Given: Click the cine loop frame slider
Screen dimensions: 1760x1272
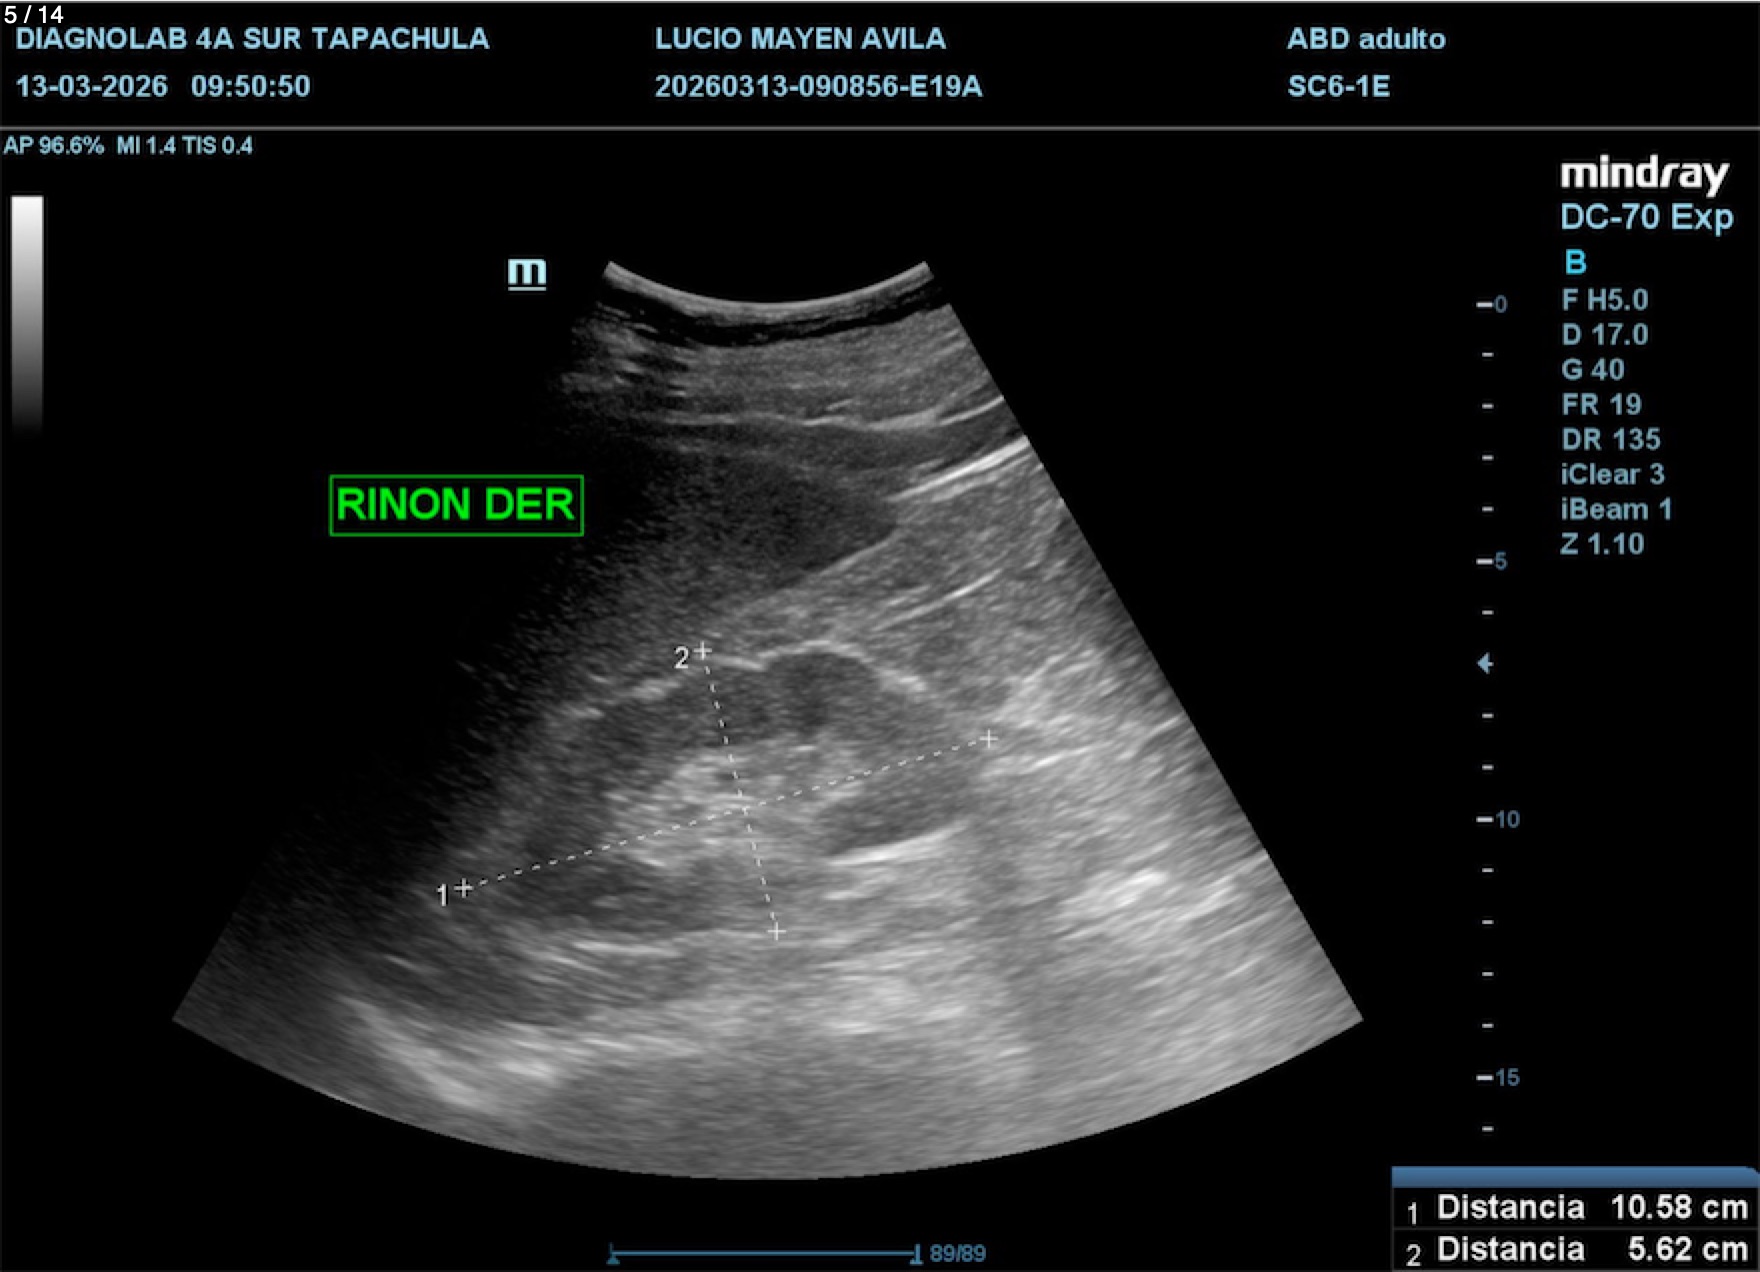Looking at the screenshot, I should 764,1252.
